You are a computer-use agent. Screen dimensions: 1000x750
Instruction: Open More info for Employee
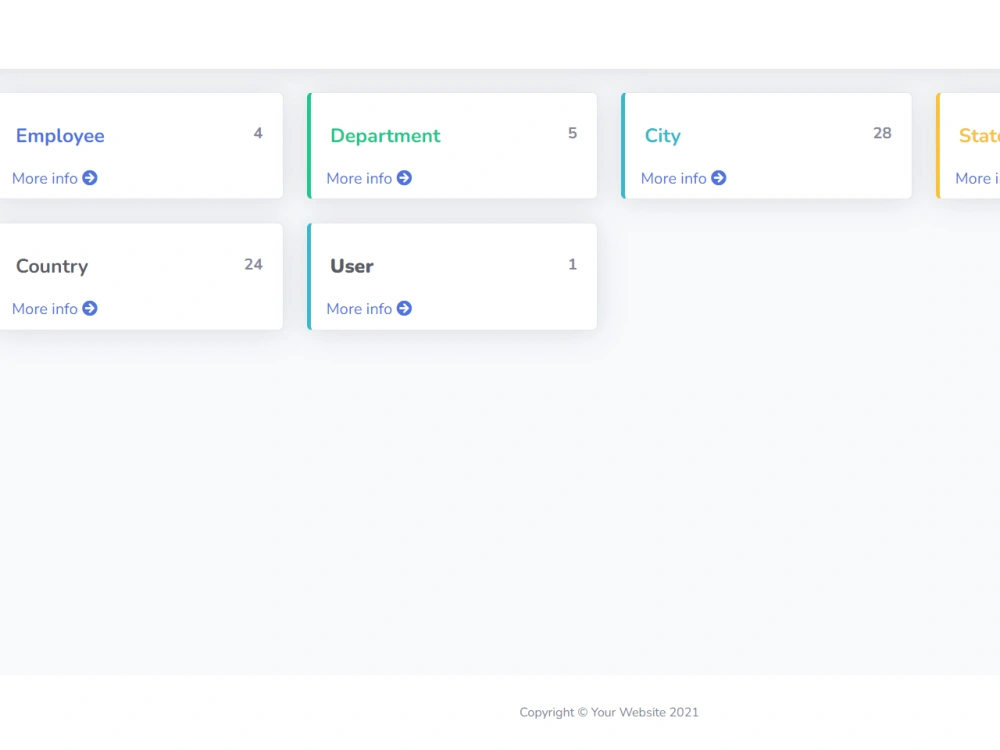(42, 178)
